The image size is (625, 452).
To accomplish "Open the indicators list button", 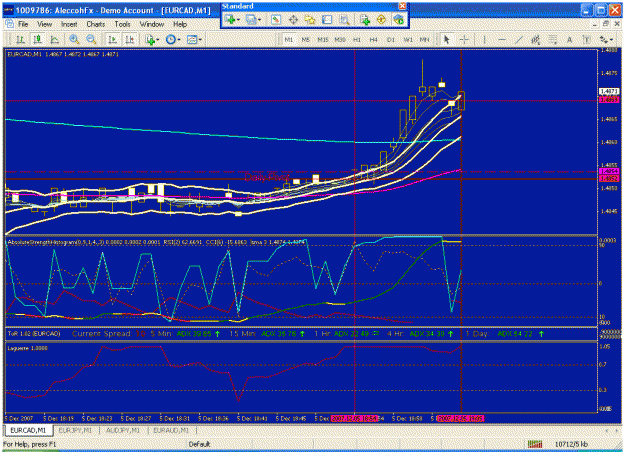I will coord(150,39).
